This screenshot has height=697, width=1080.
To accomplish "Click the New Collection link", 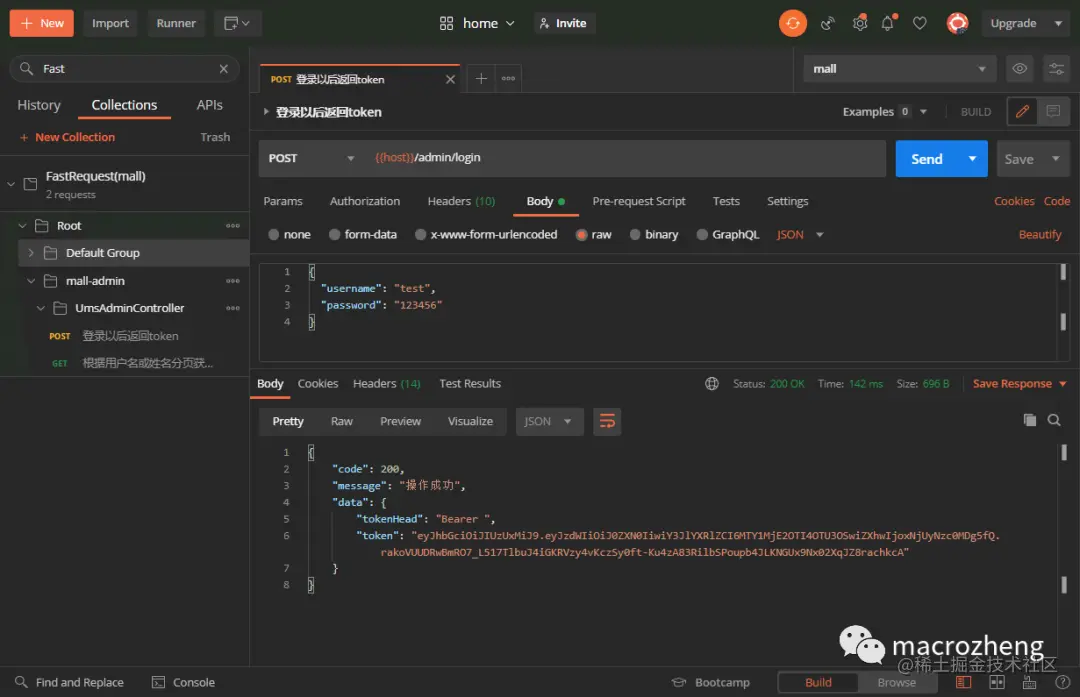I will tap(68, 137).
